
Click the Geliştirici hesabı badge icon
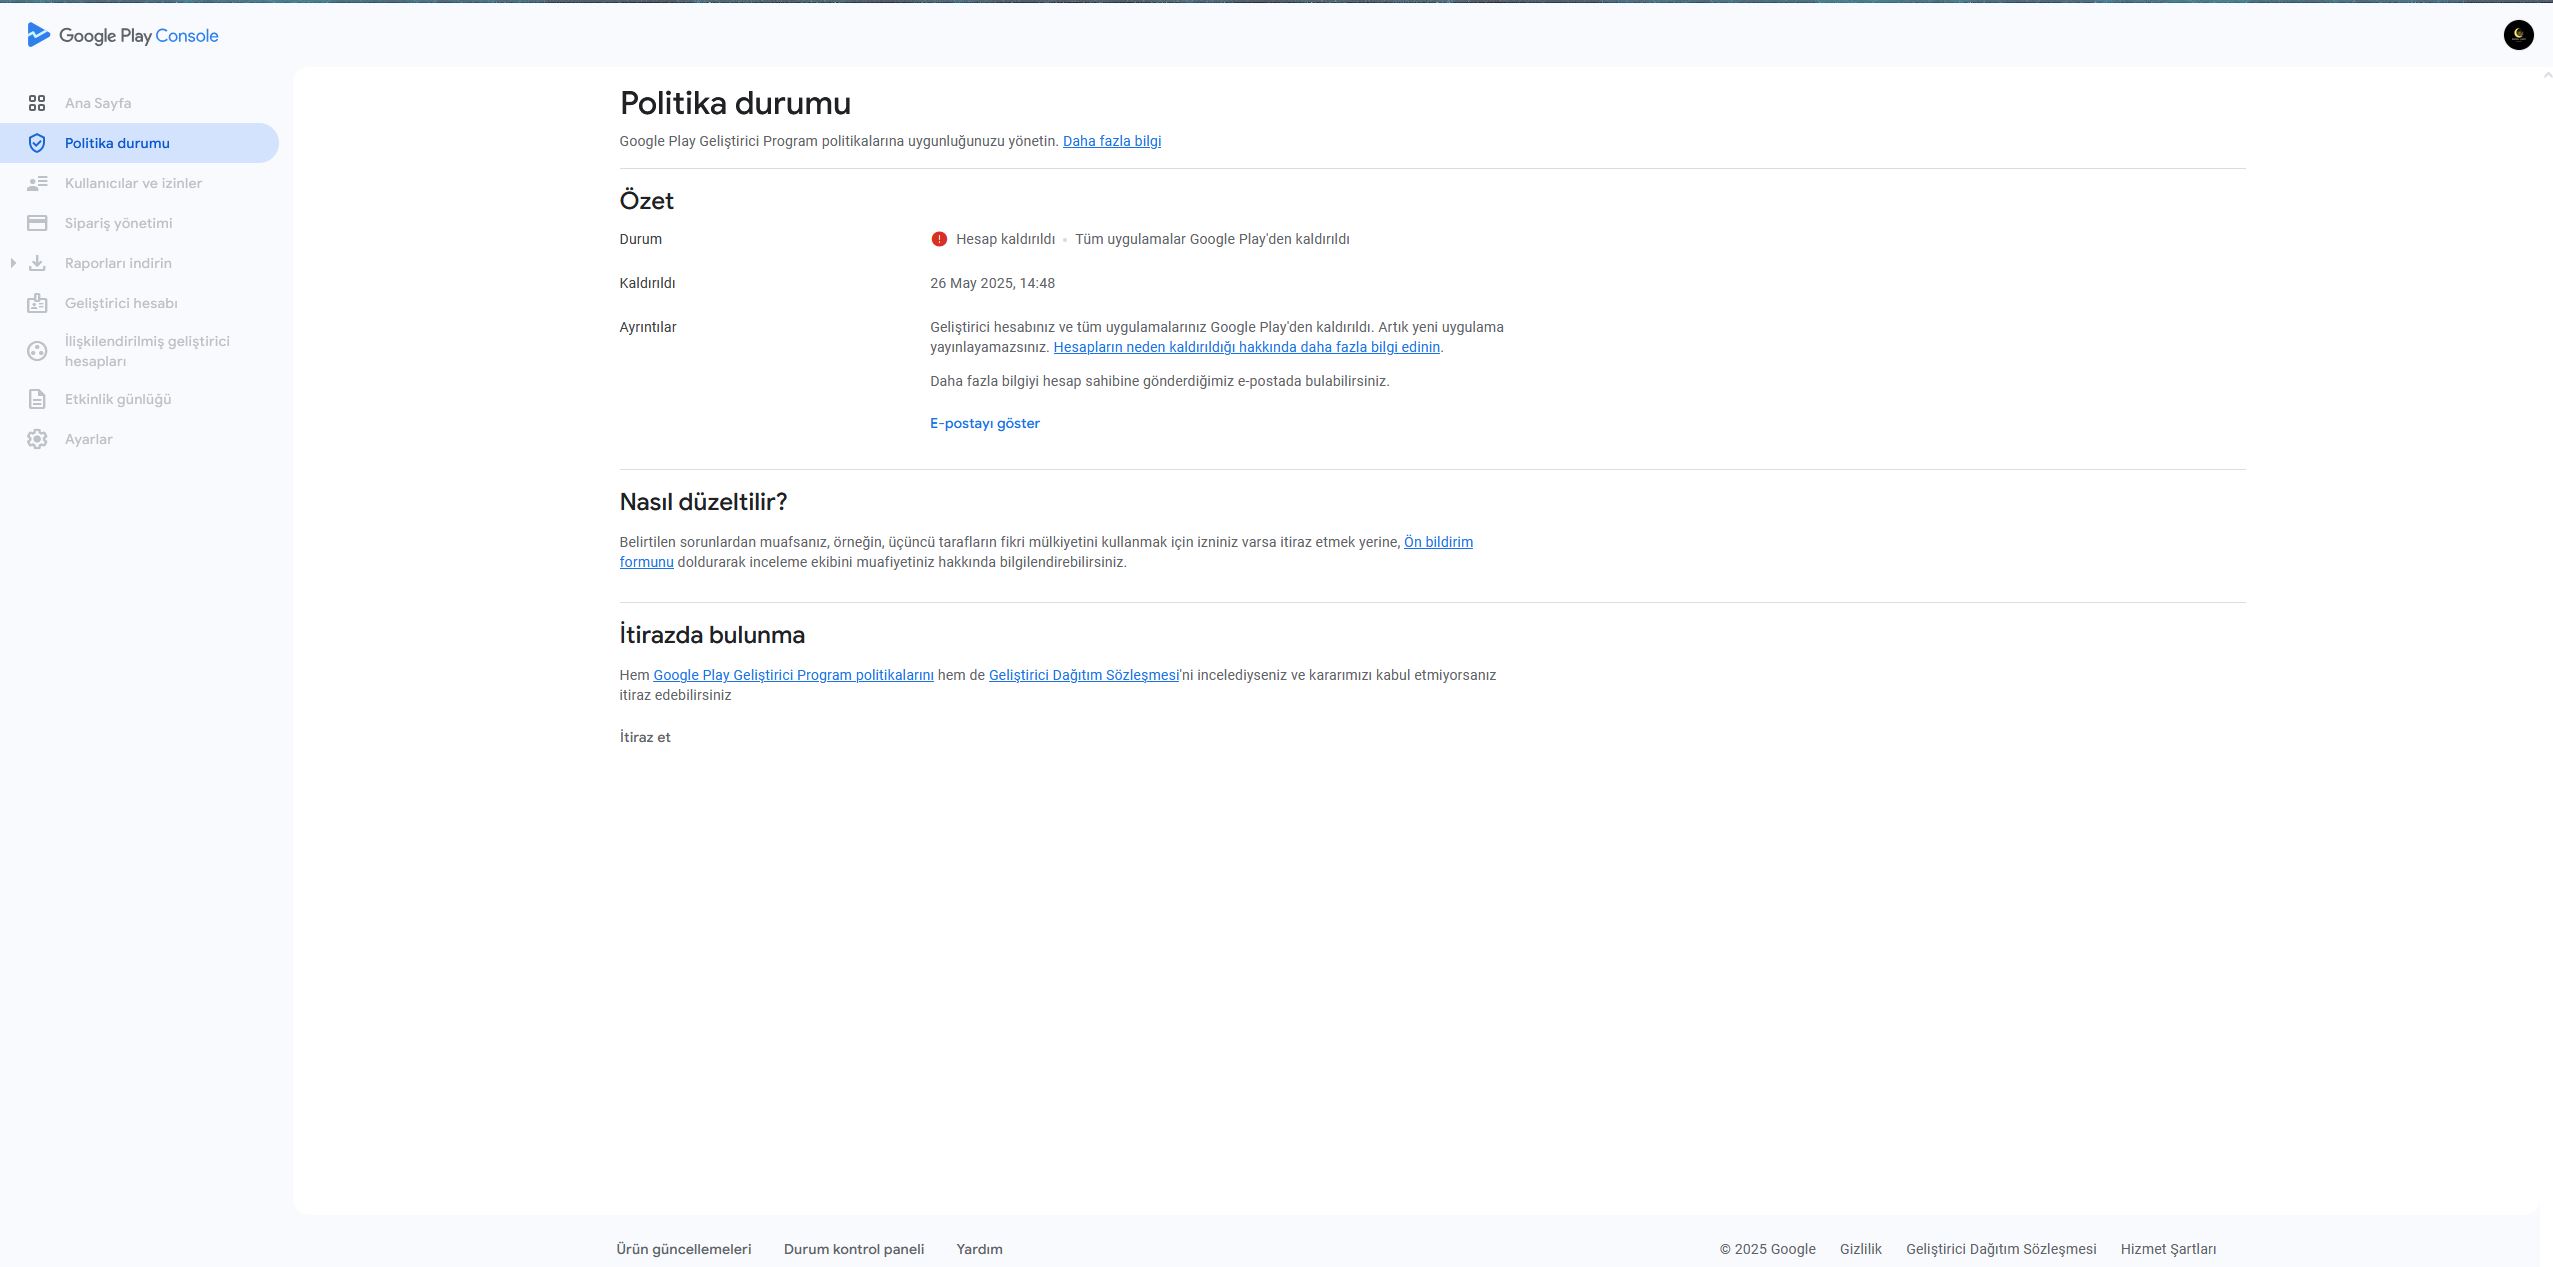37,303
